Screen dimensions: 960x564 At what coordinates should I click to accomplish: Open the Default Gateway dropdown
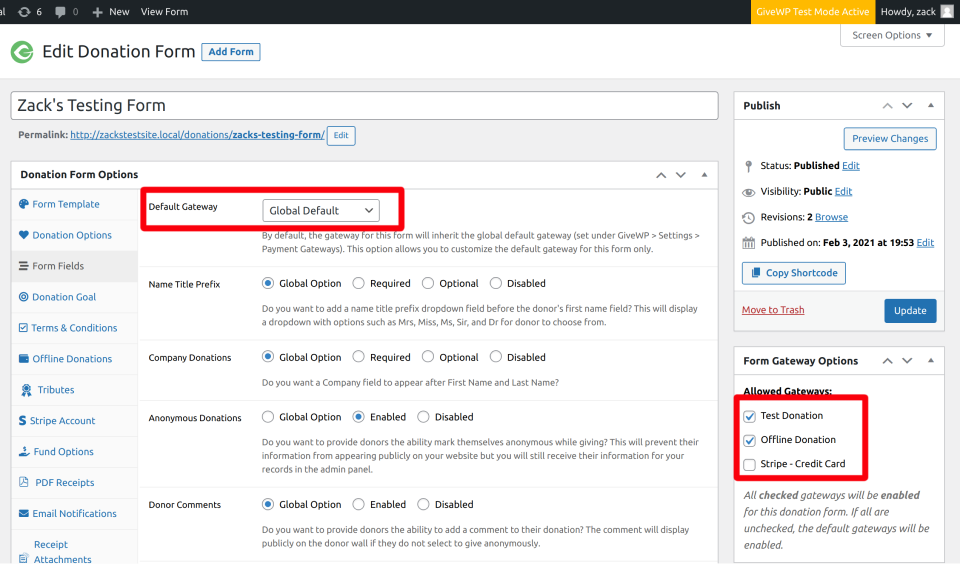pyautogui.click(x=321, y=210)
